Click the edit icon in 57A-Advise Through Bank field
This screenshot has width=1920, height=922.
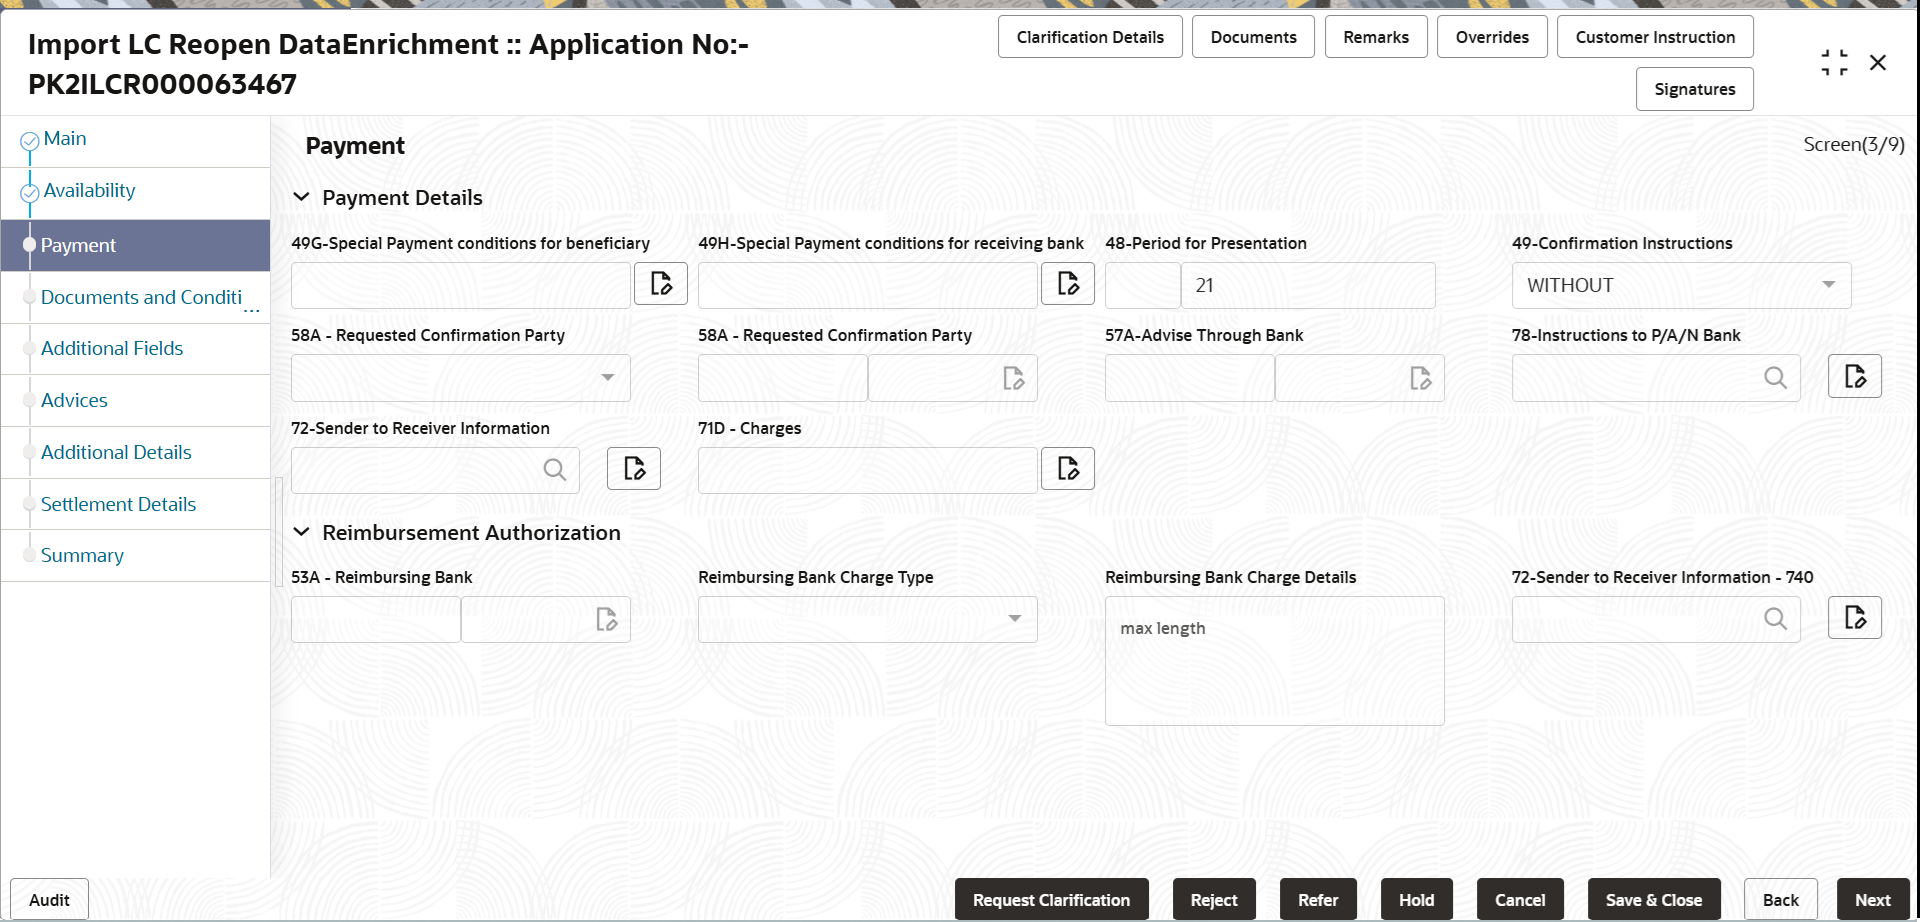[1421, 378]
